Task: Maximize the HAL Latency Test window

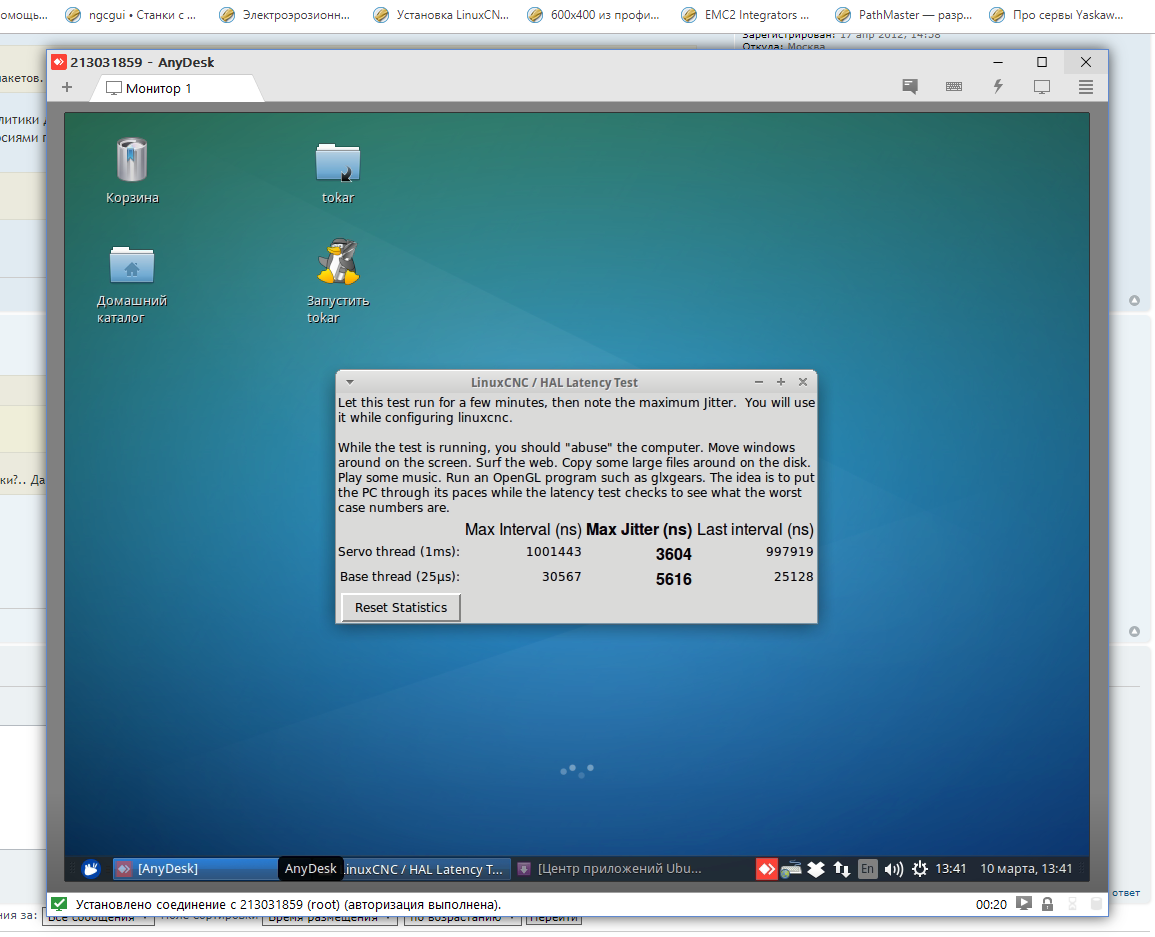Action: click(781, 382)
